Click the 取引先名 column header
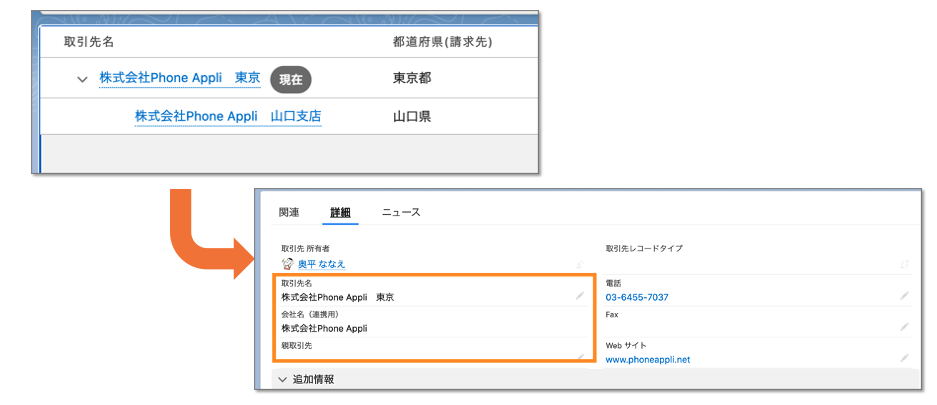Screen dimensions: 937x405 pyautogui.click(x=89, y=42)
